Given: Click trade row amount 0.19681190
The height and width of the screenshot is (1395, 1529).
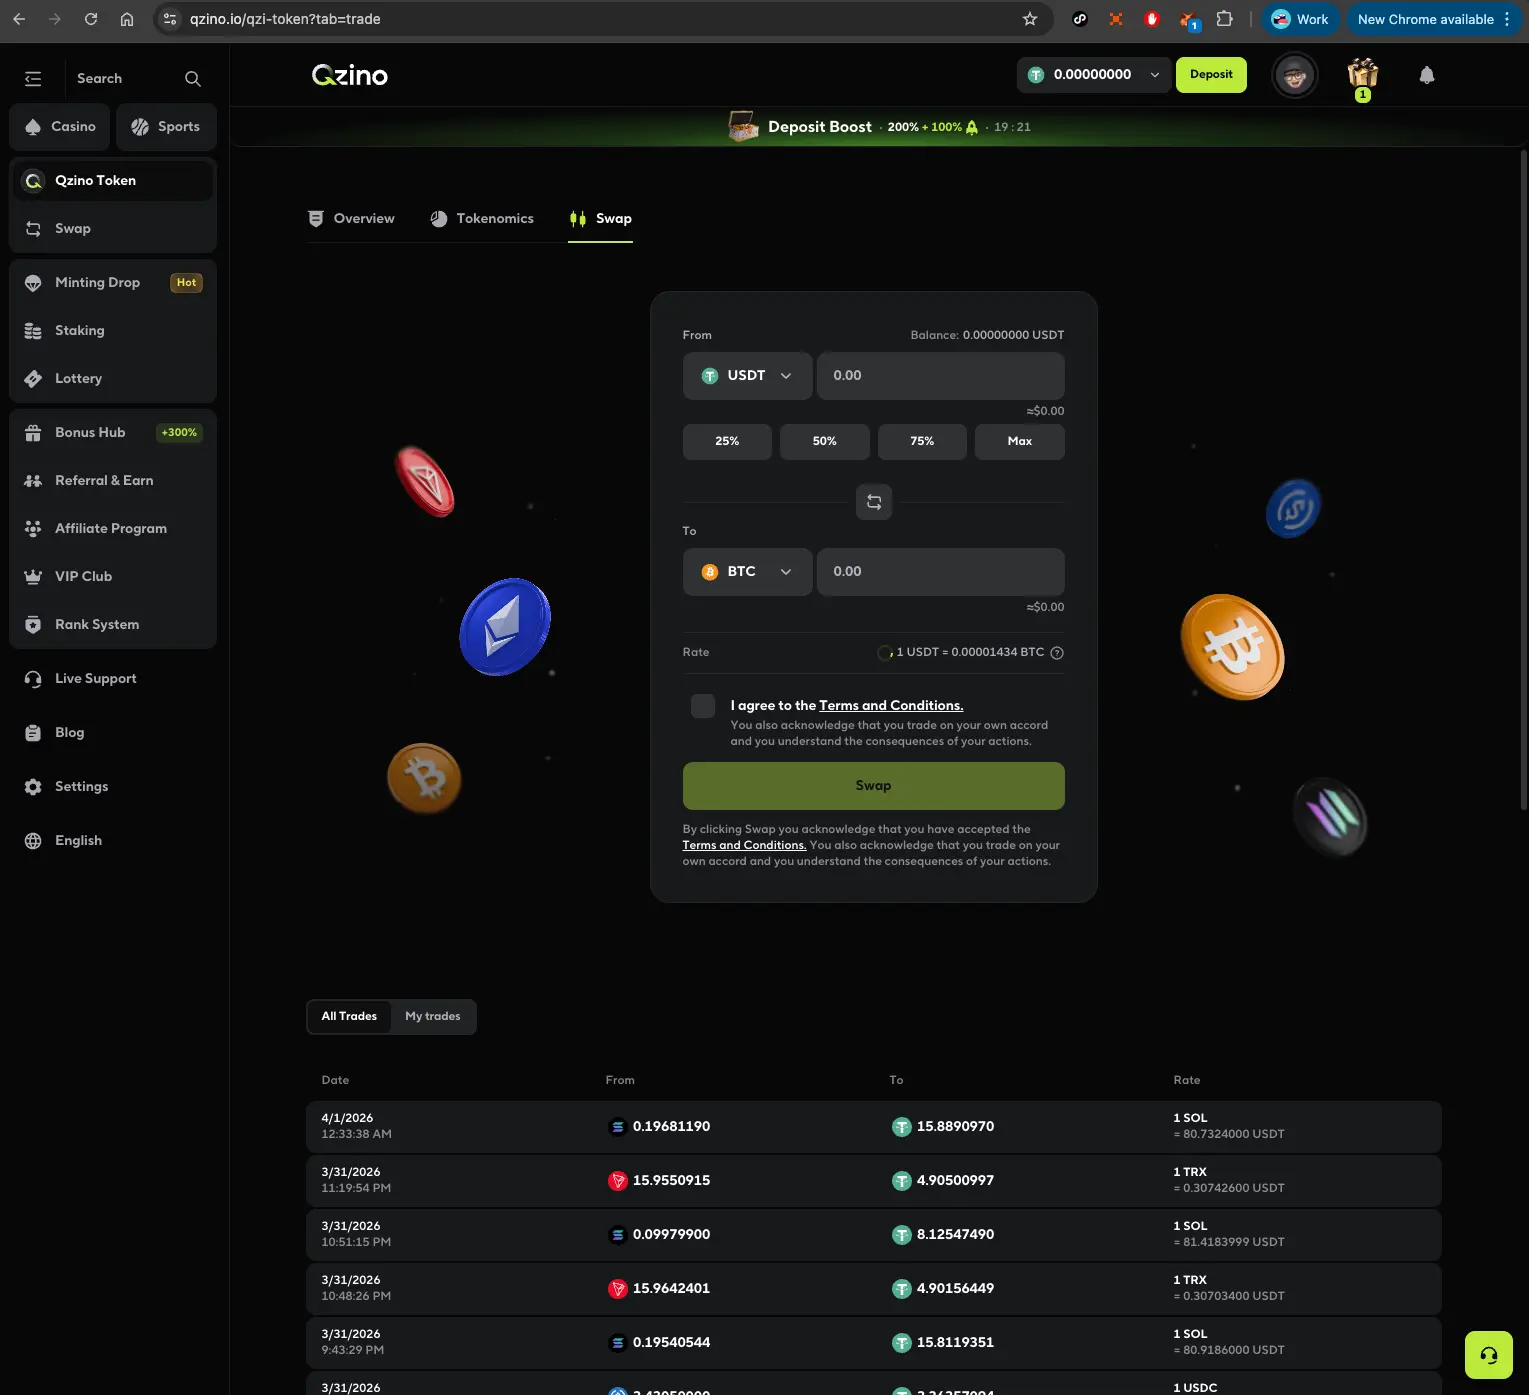Looking at the screenshot, I should [671, 1127].
